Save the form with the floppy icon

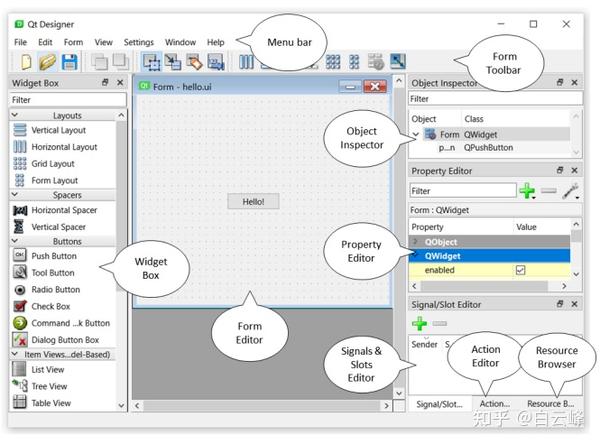69,62
